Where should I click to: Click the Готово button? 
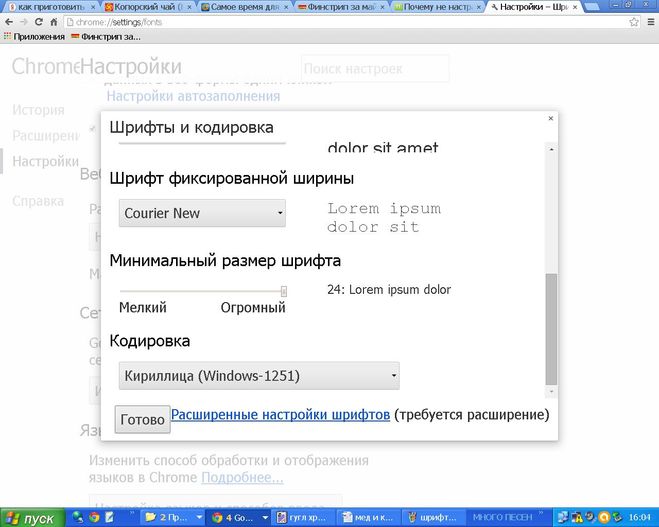coord(142,419)
